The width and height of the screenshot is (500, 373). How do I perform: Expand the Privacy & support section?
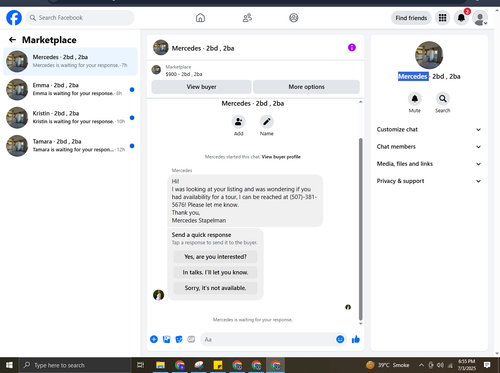click(x=429, y=181)
